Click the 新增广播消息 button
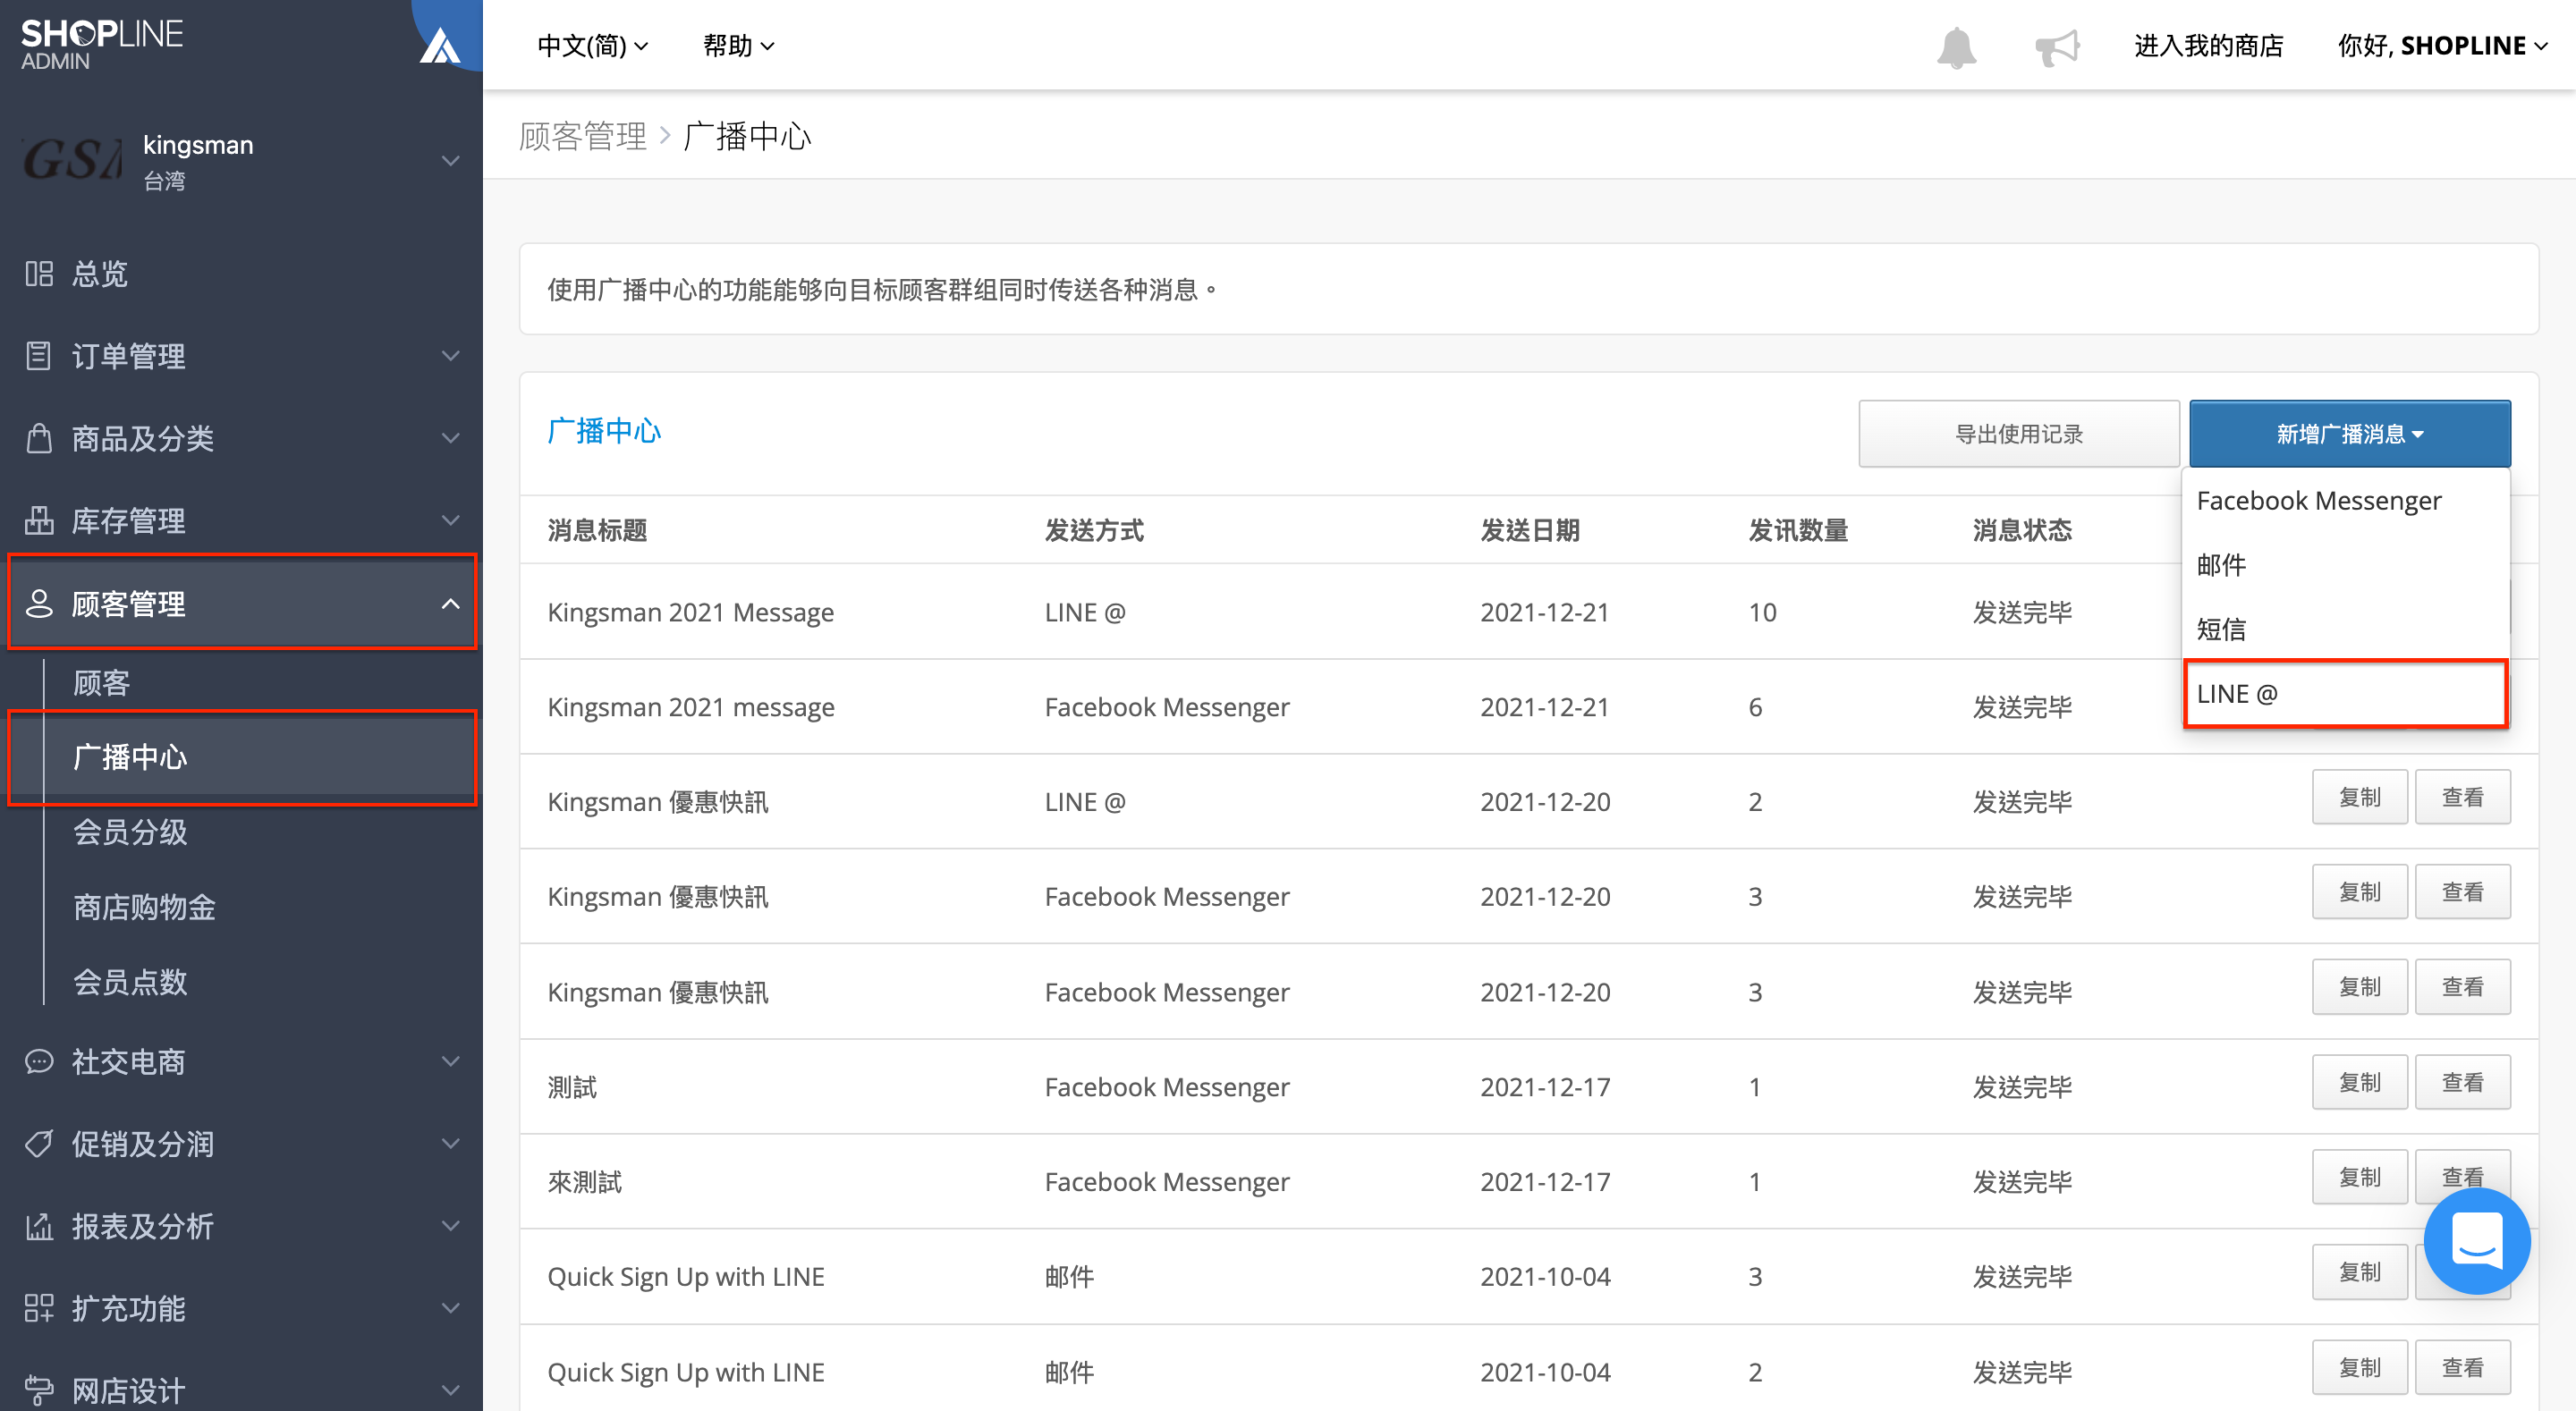 (2349, 433)
